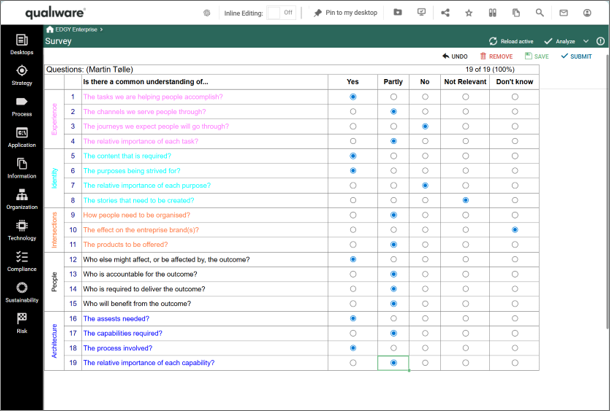
Task: Select Don't know for question 15
Action: coord(515,304)
